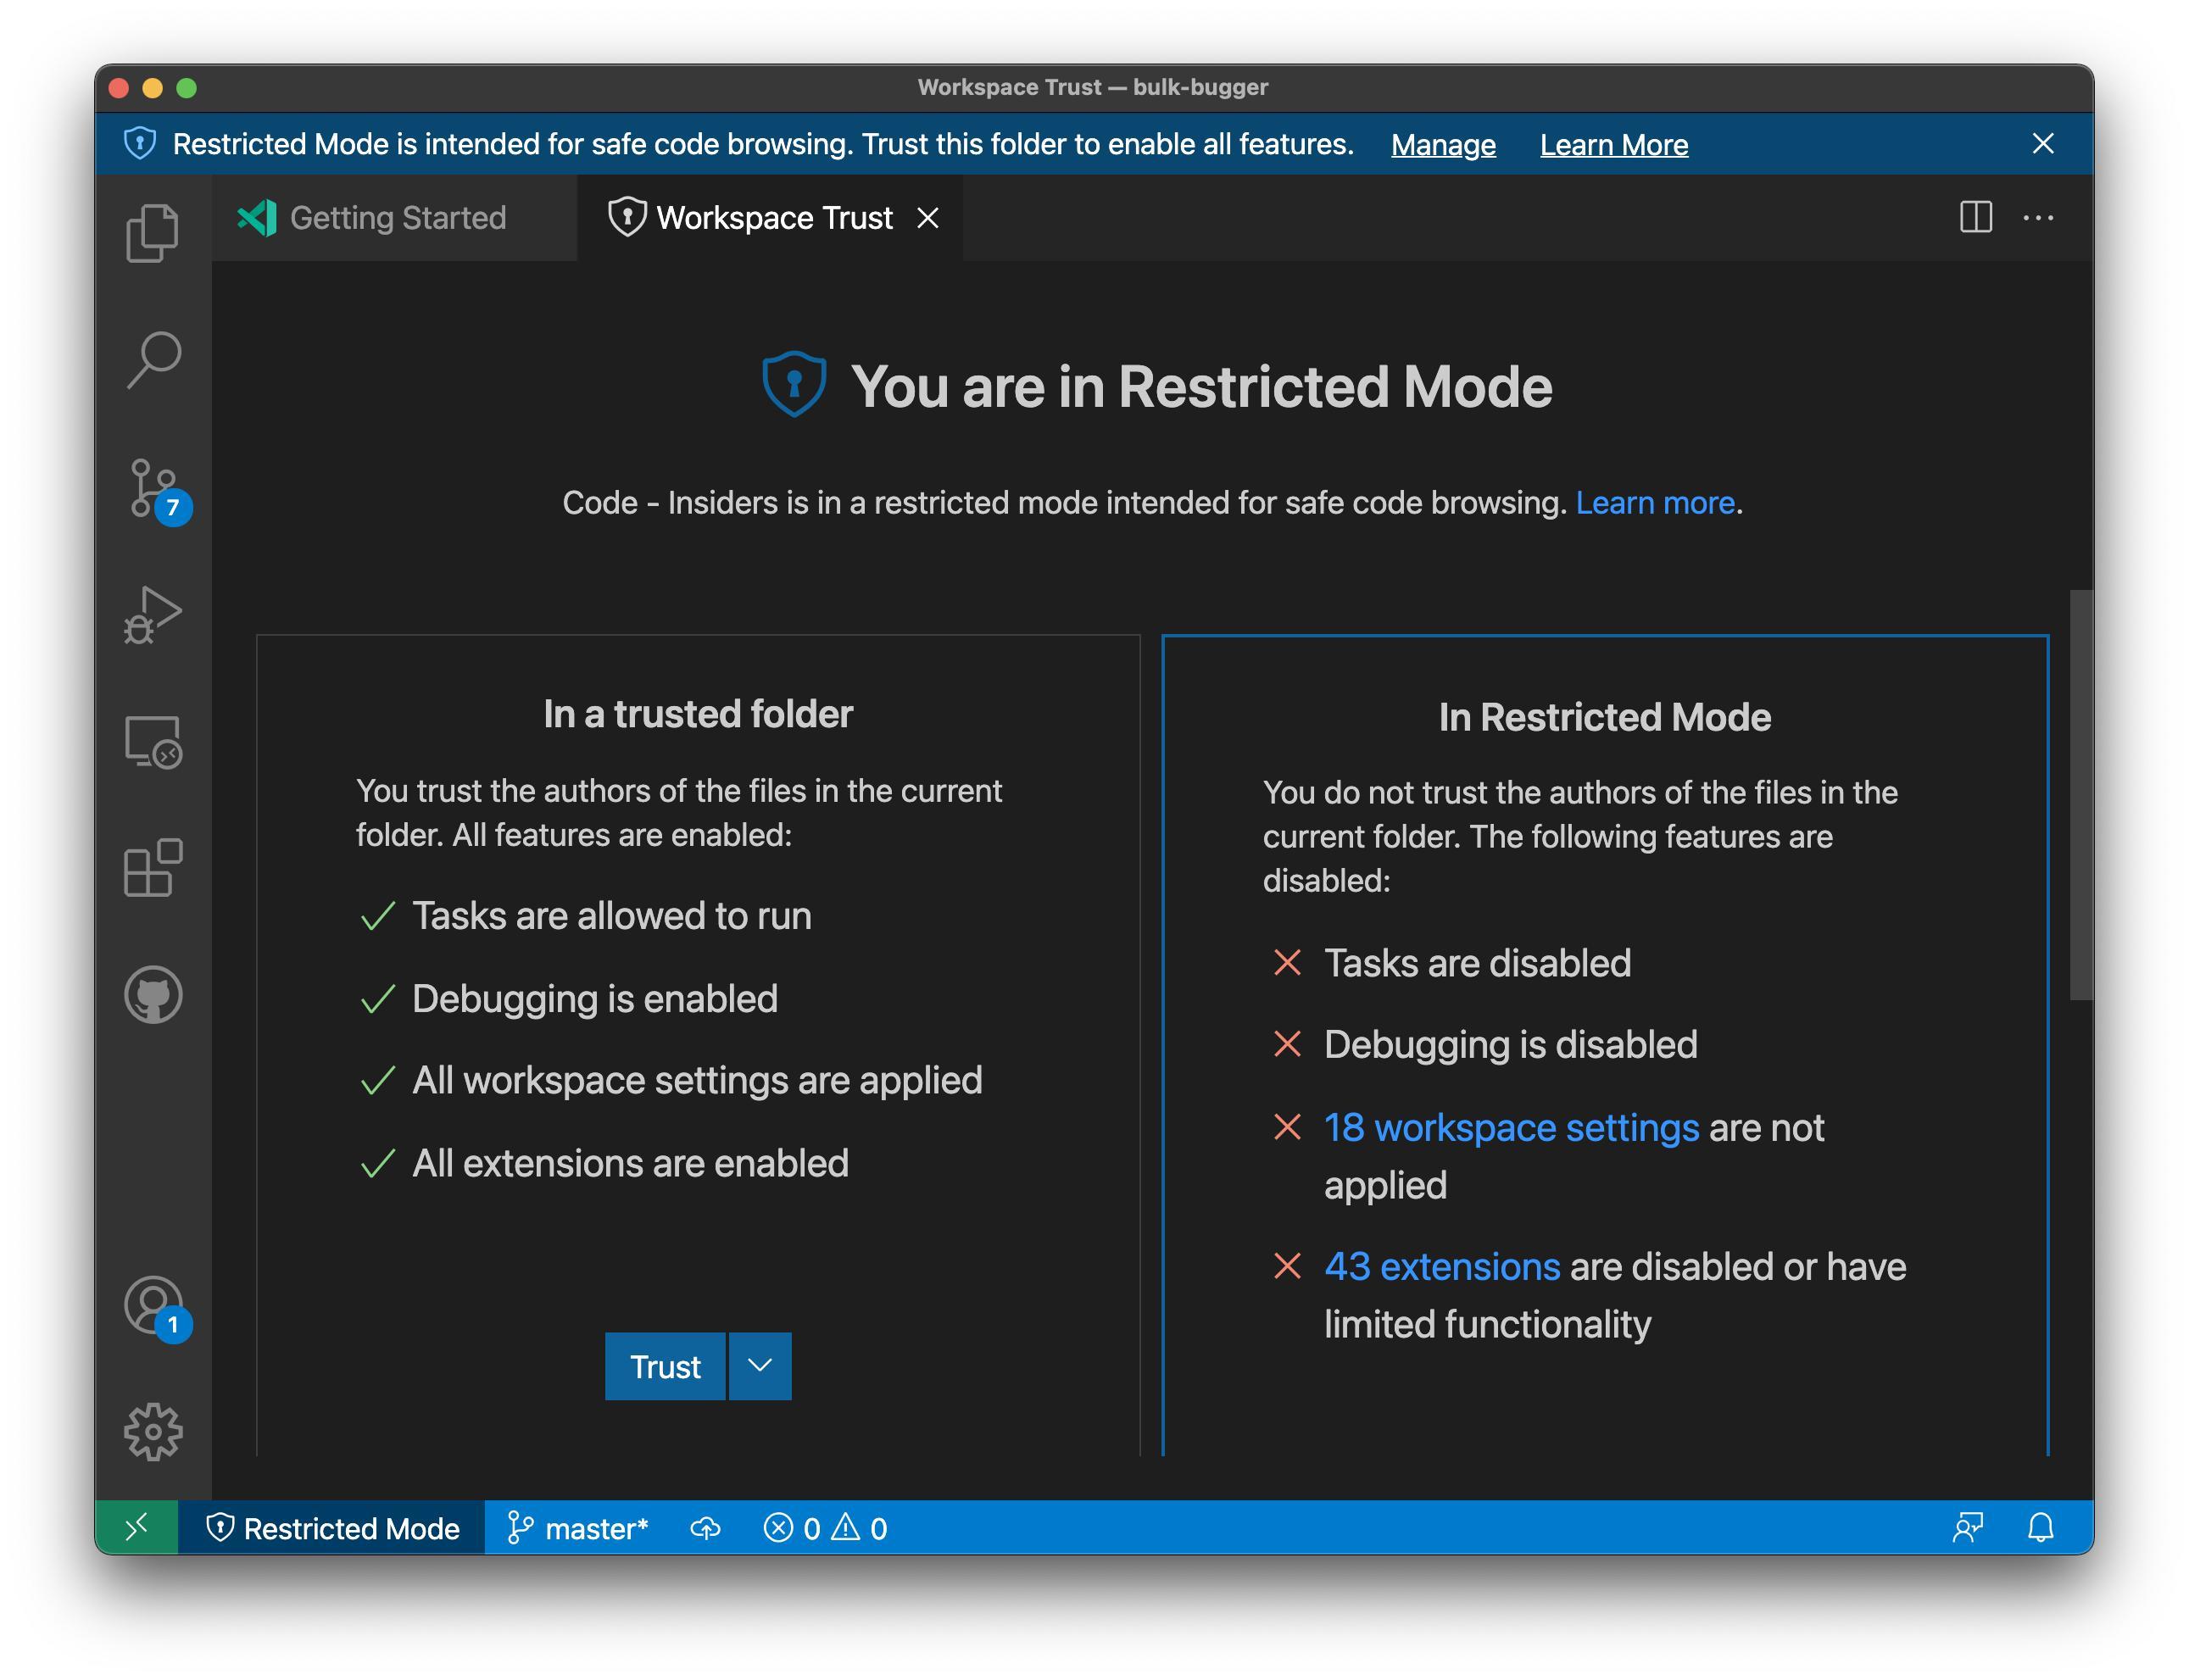Viewport: 2189px width, 1680px height.
Task: Click the editor vertical scrollbar
Action: (2081, 794)
